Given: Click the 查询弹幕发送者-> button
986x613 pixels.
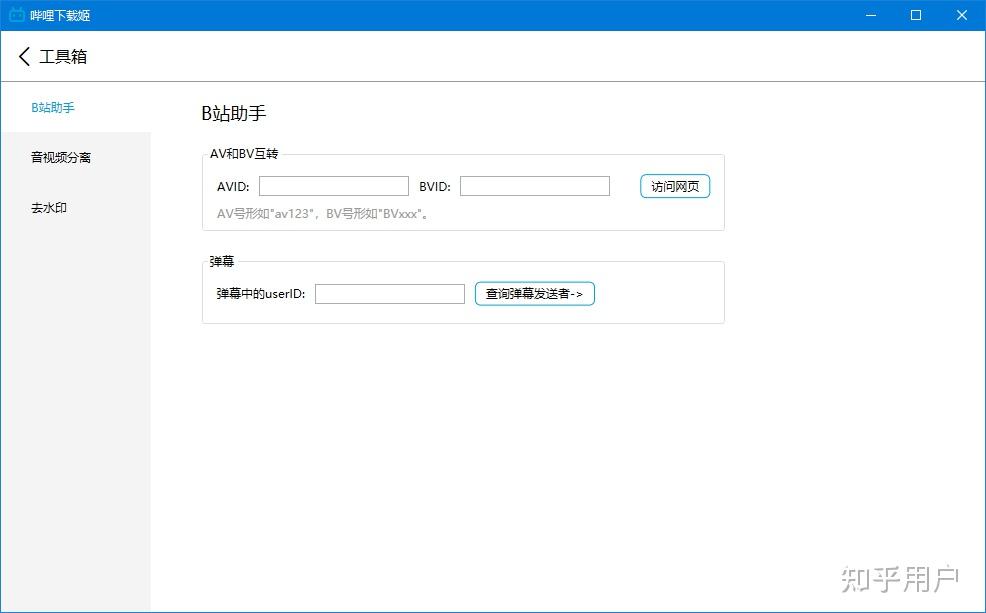Looking at the screenshot, I should click(535, 294).
